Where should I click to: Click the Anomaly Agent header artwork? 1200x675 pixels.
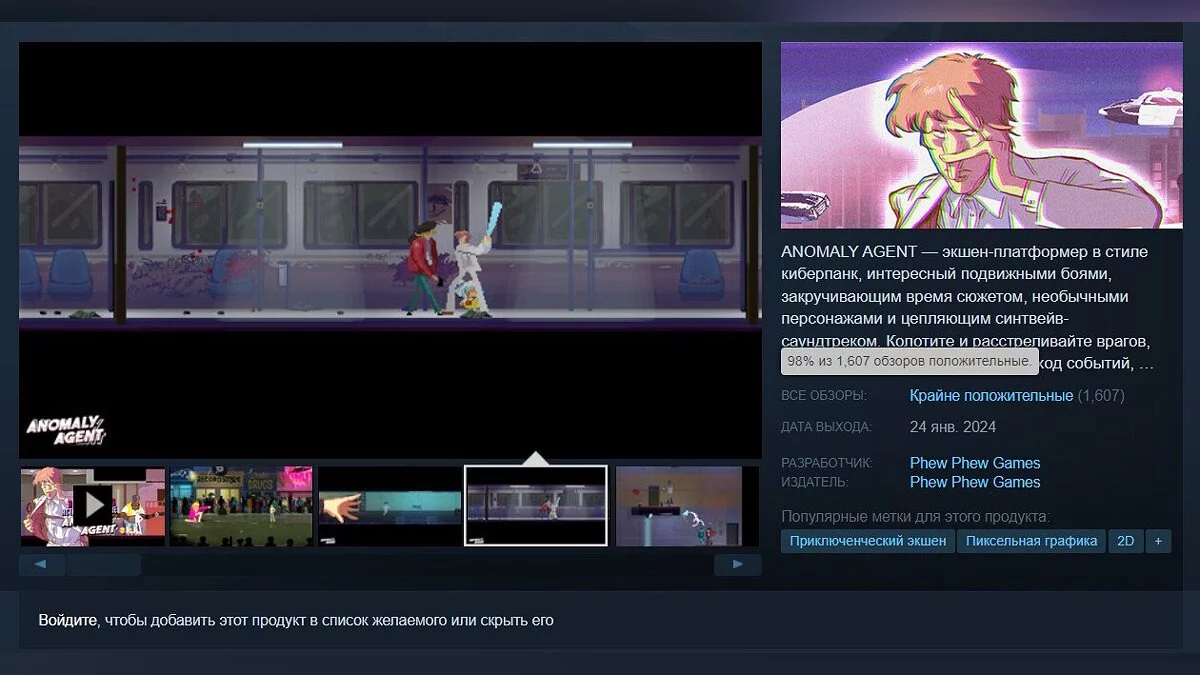pos(981,135)
